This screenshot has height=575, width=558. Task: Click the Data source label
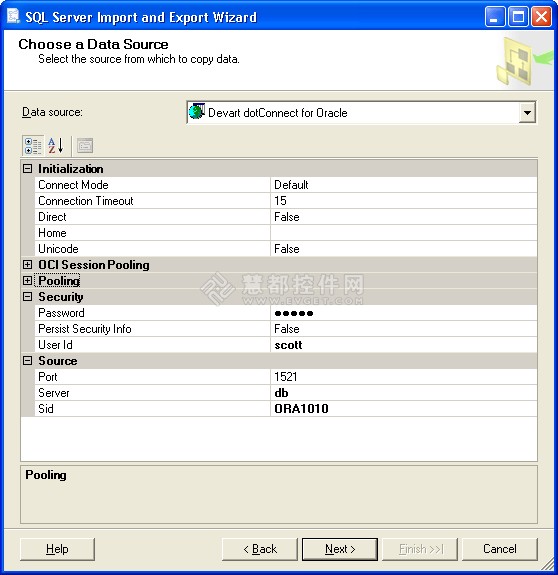52,112
